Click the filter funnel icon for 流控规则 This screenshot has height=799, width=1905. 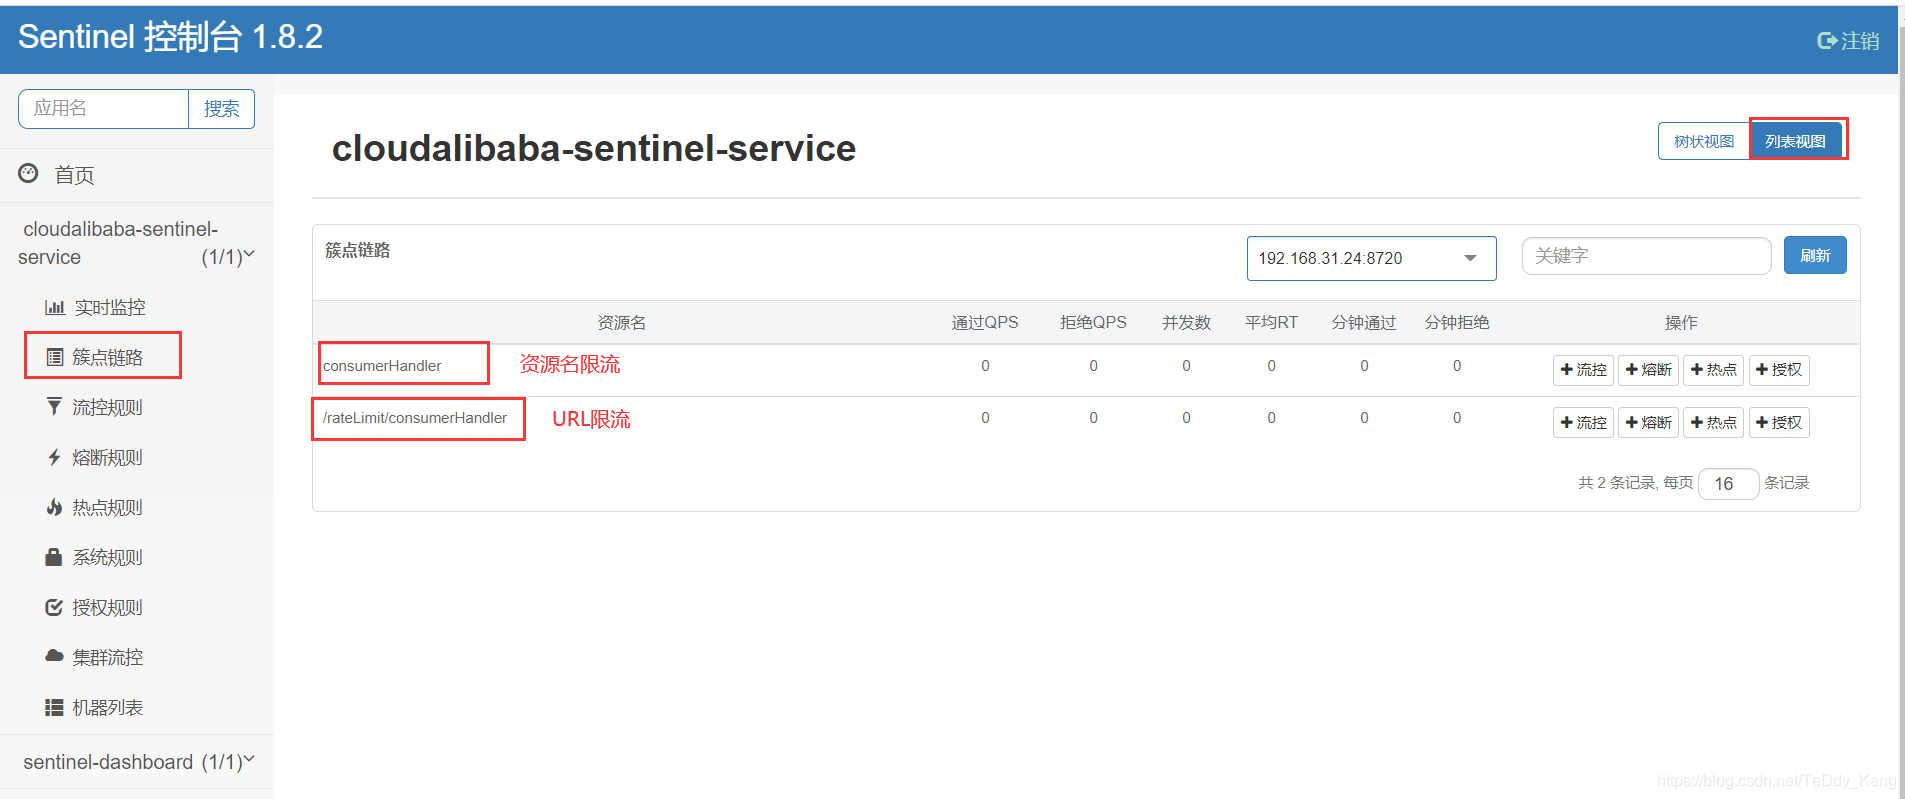pos(54,406)
